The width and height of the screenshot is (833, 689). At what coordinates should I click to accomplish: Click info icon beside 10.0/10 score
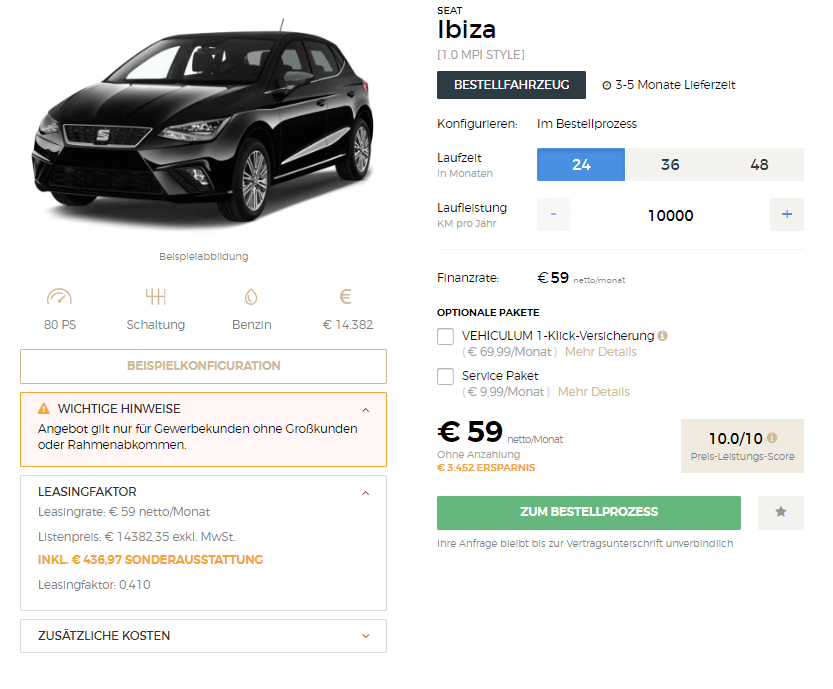click(x=772, y=438)
